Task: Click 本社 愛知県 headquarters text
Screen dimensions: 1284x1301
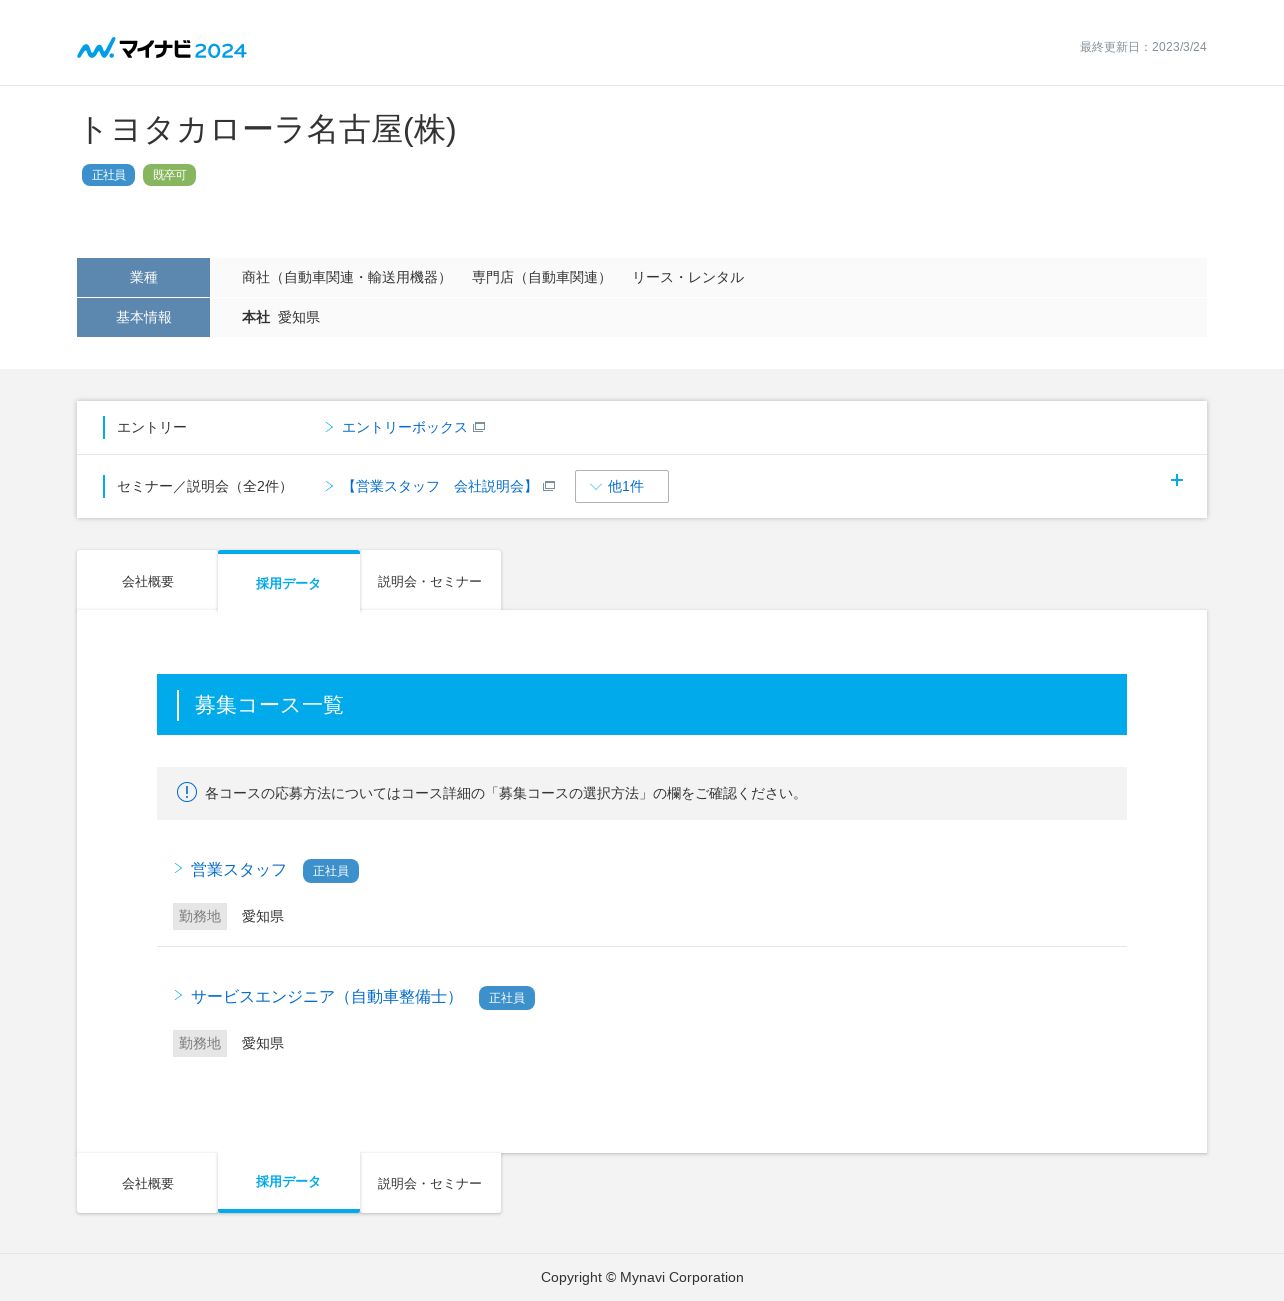Action: point(281,317)
